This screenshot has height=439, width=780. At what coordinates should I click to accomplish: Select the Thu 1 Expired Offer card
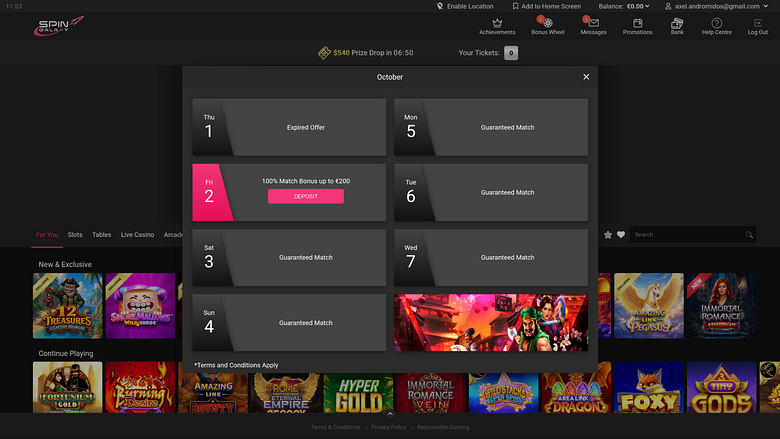289,127
